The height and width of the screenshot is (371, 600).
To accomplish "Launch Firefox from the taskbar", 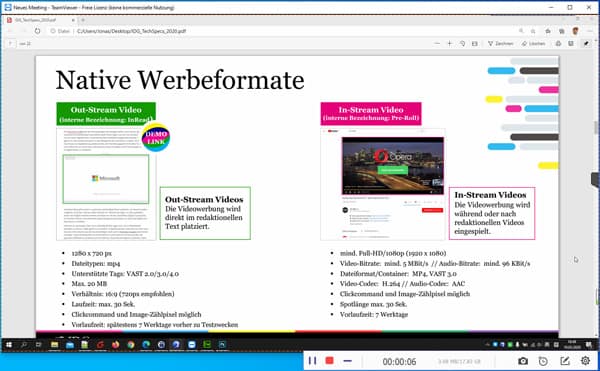I will [116, 345].
